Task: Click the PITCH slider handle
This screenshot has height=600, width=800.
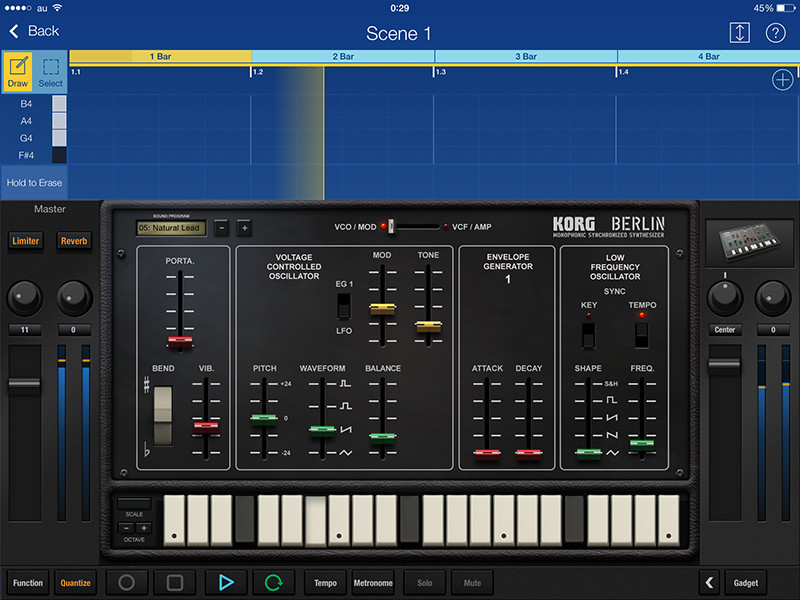Action: click(264, 419)
